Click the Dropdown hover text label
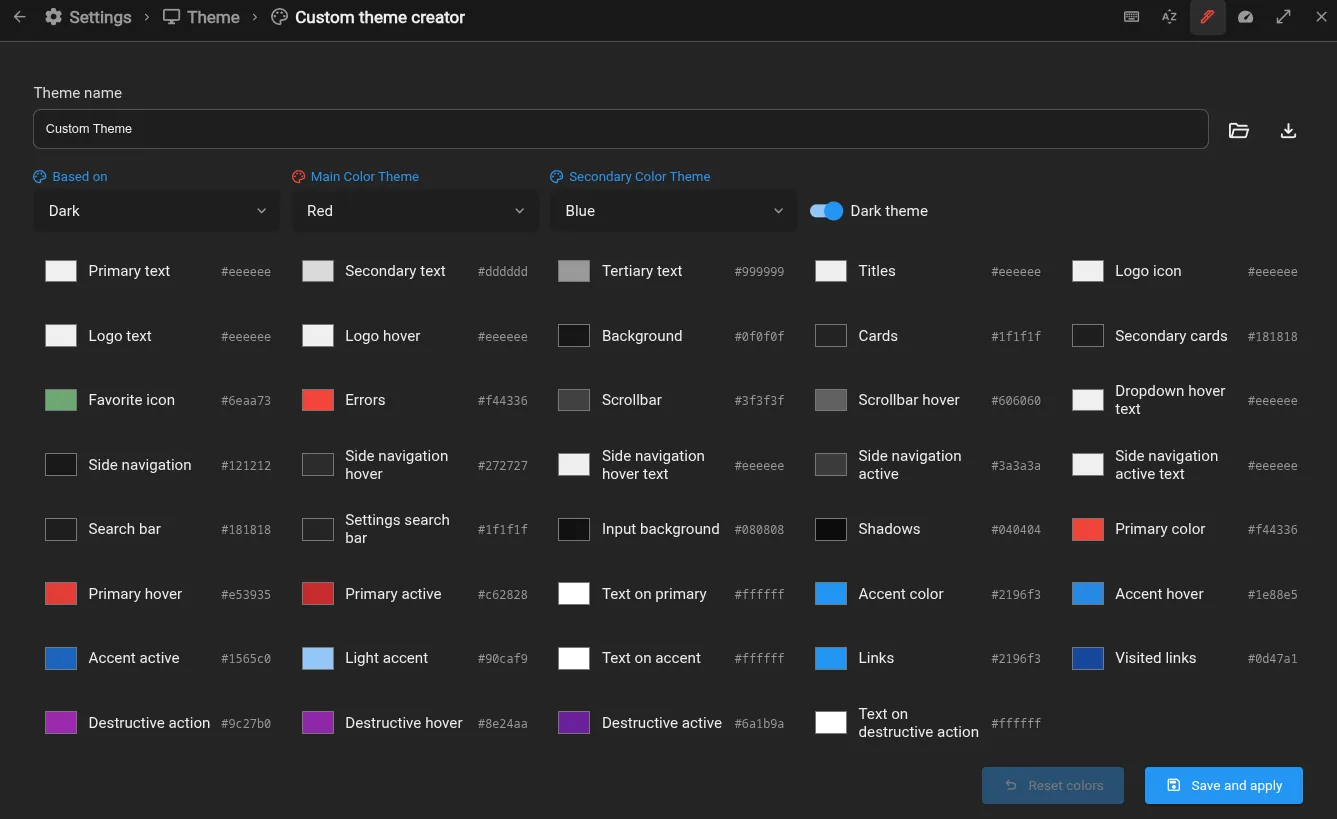 pos(1170,400)
